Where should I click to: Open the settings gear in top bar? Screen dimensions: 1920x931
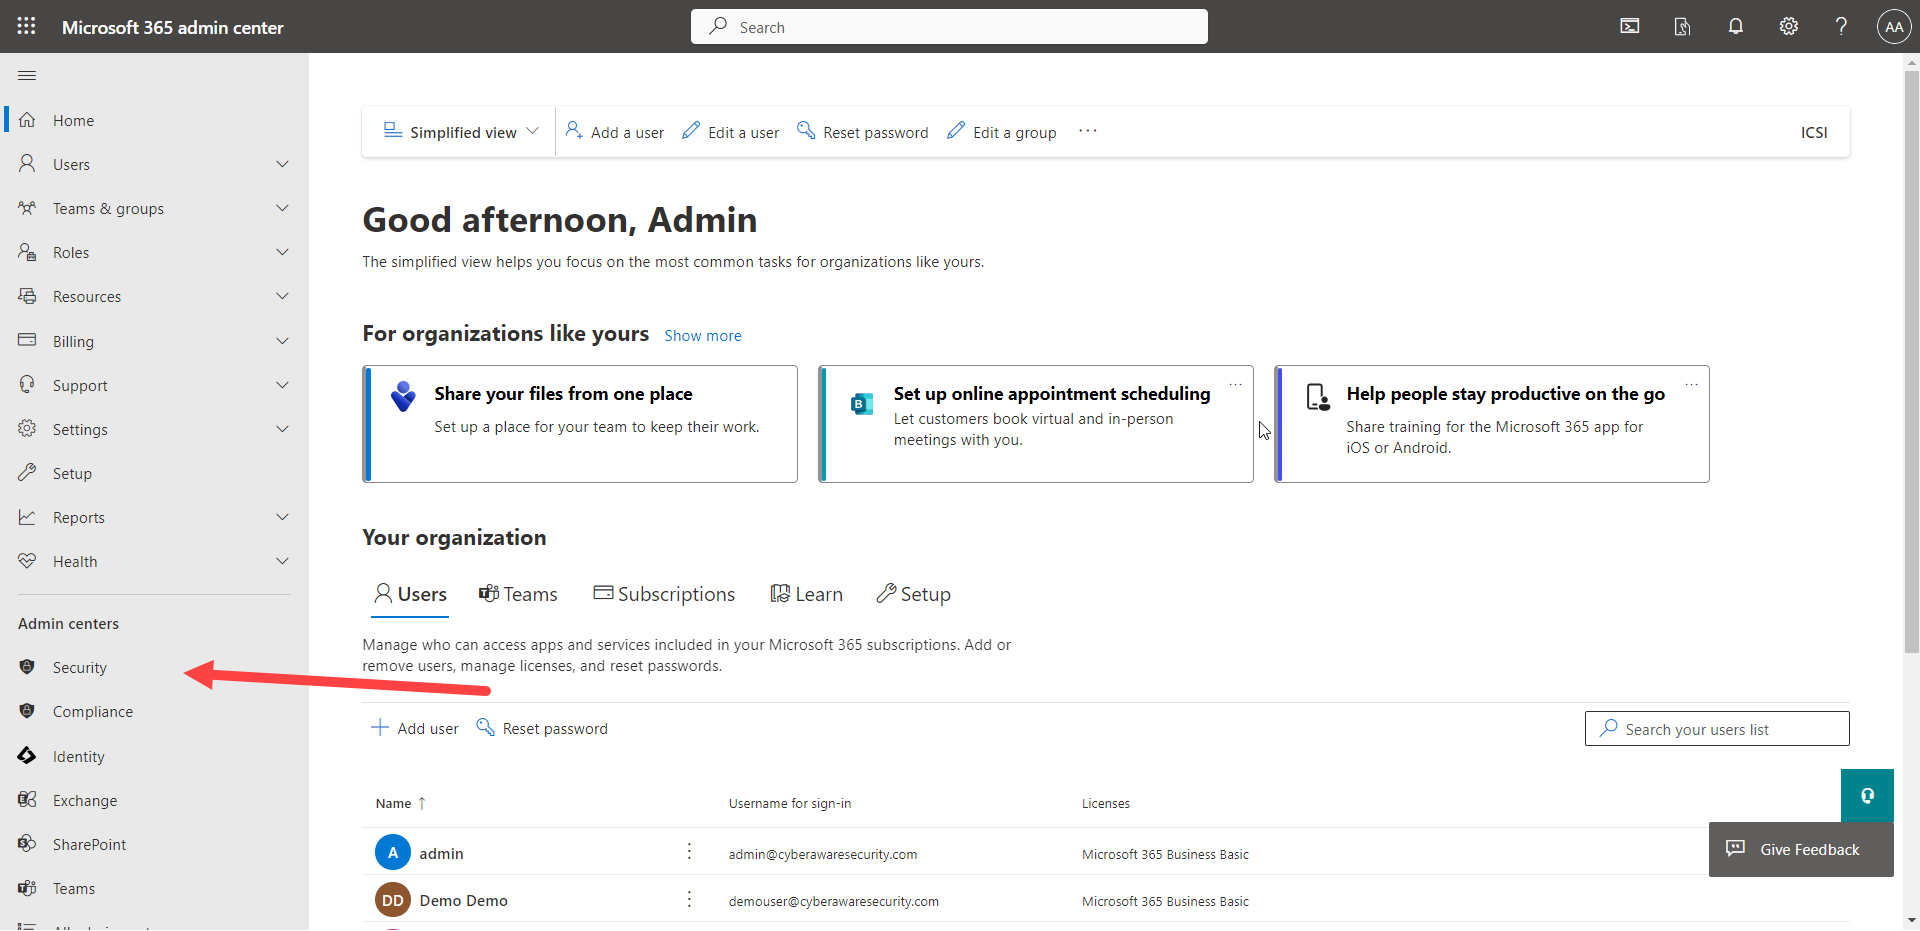coord(1788,27)
